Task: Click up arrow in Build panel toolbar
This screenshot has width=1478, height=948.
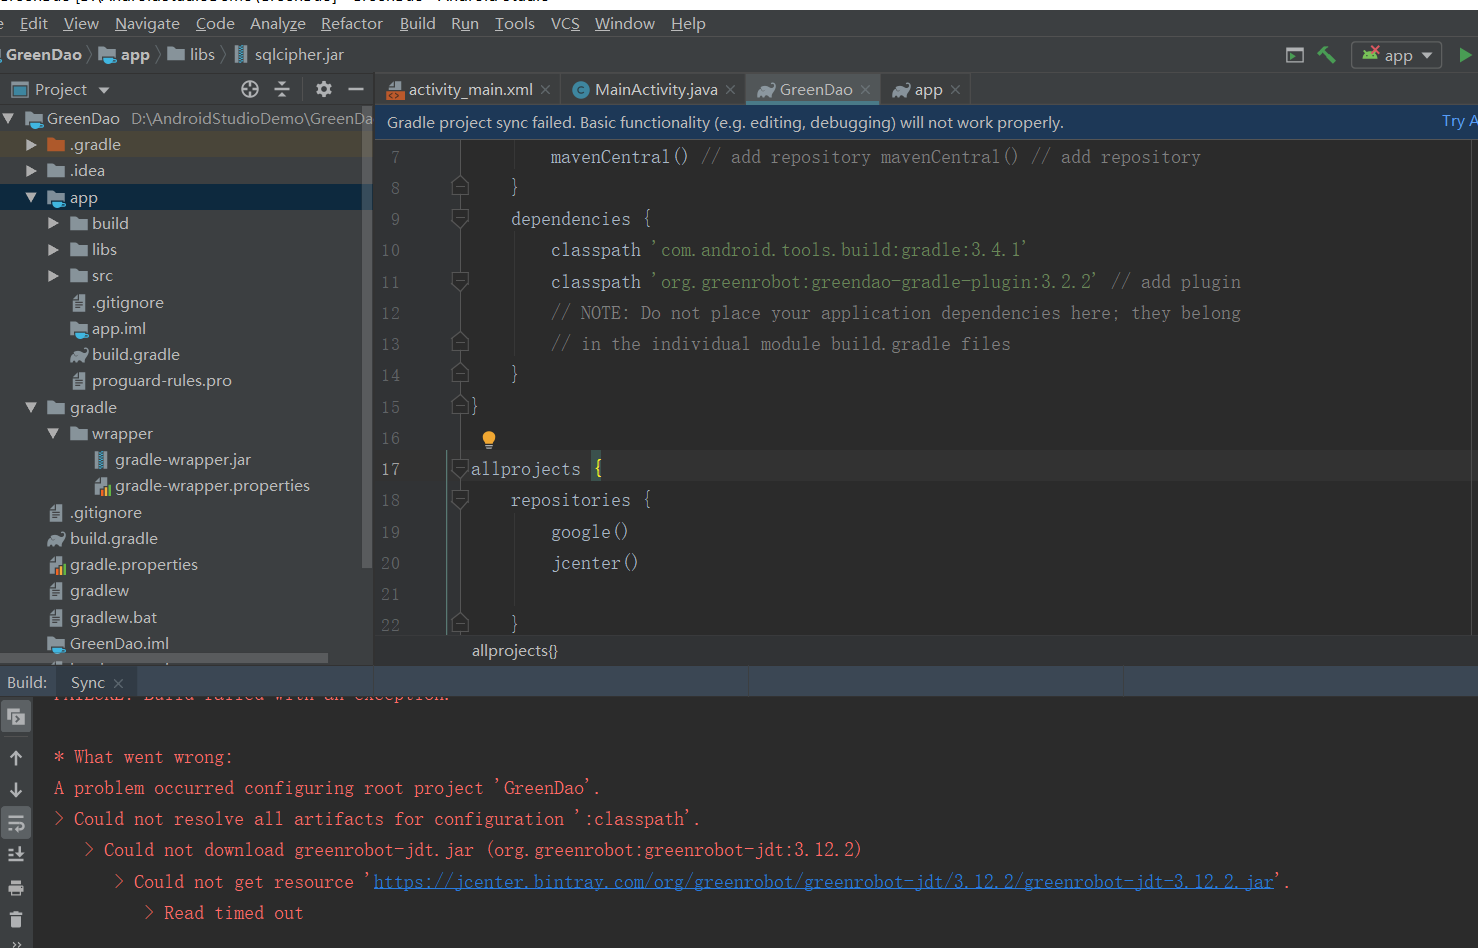Action: 16,757
